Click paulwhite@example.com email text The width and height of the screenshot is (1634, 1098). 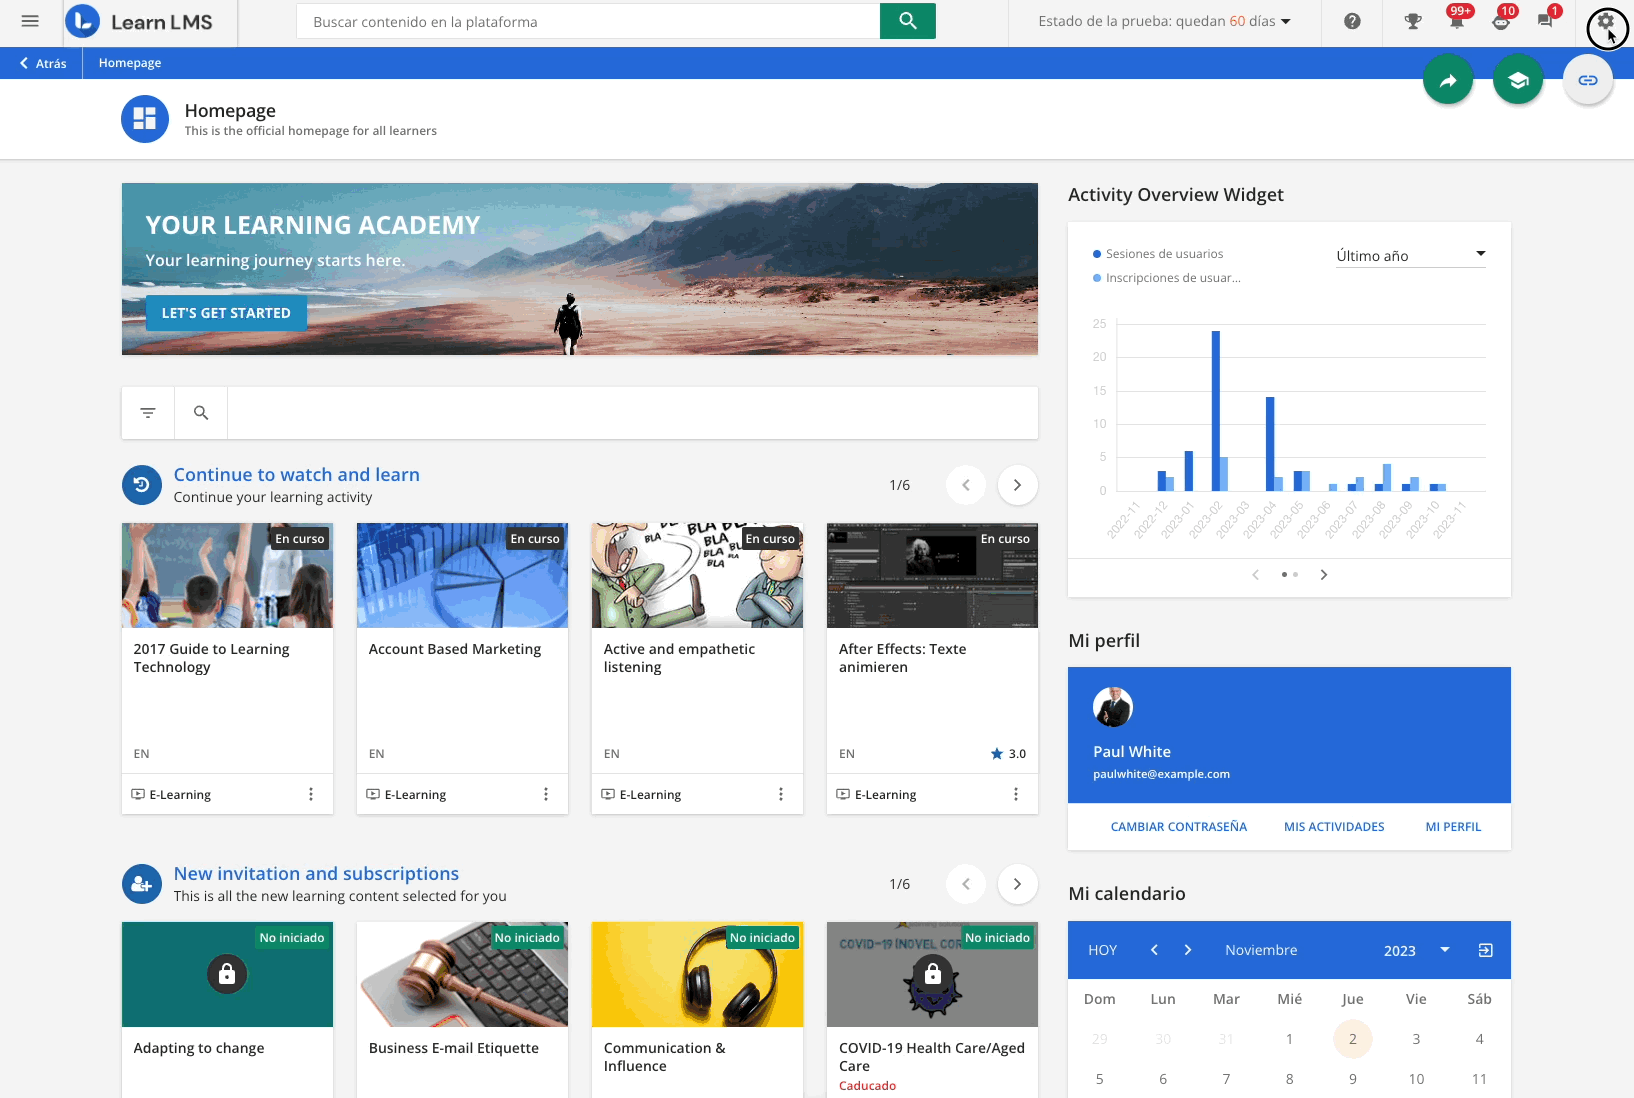(1161, 774)
